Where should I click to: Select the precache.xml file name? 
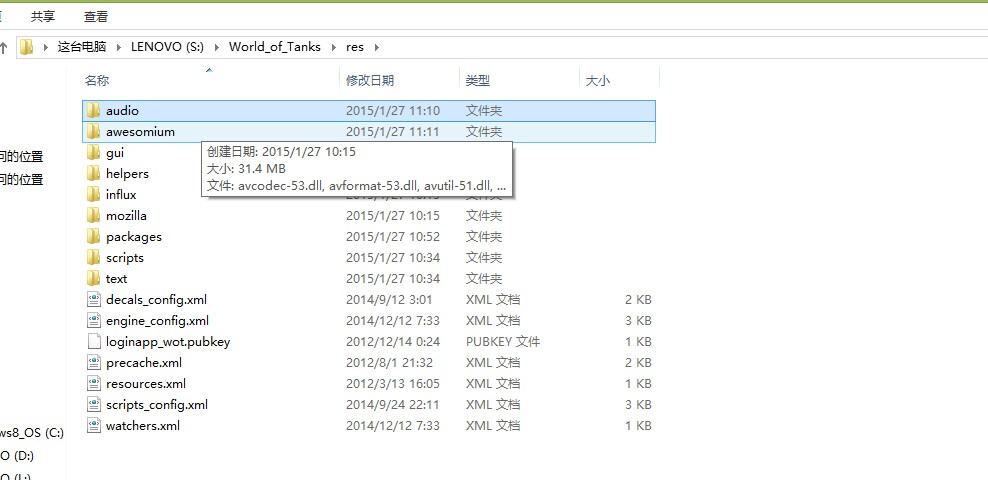tap(144, 363)
